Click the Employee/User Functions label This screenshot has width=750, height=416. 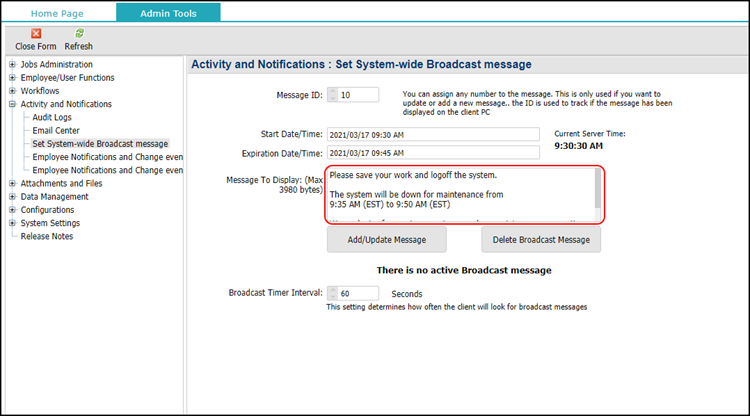(67, 77)
